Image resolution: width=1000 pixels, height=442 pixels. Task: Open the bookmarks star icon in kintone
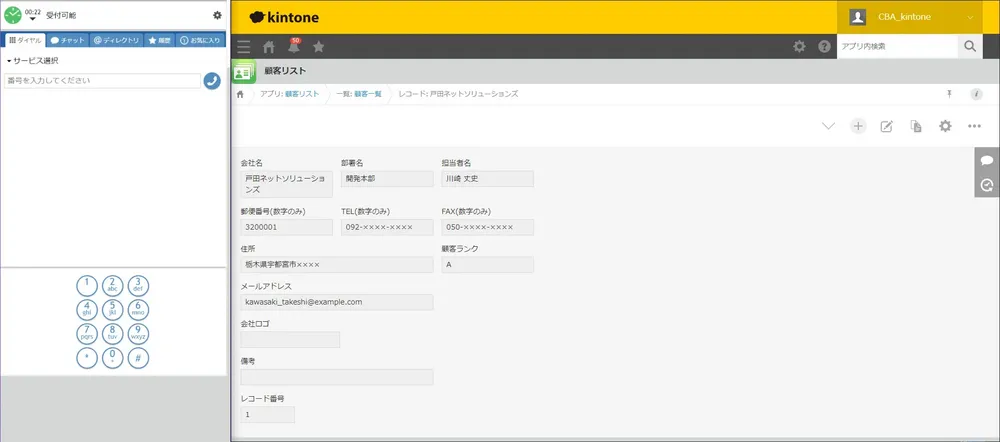tap(319, 46)
